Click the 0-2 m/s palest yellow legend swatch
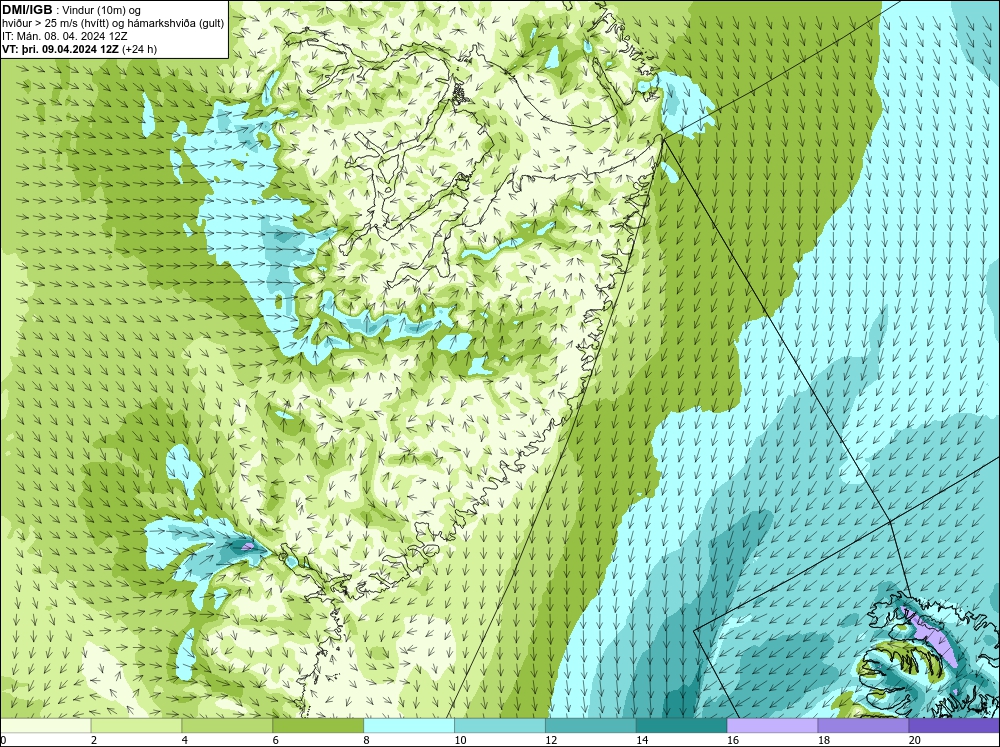This screenshot has width=1000, height=747. (45, 725)
